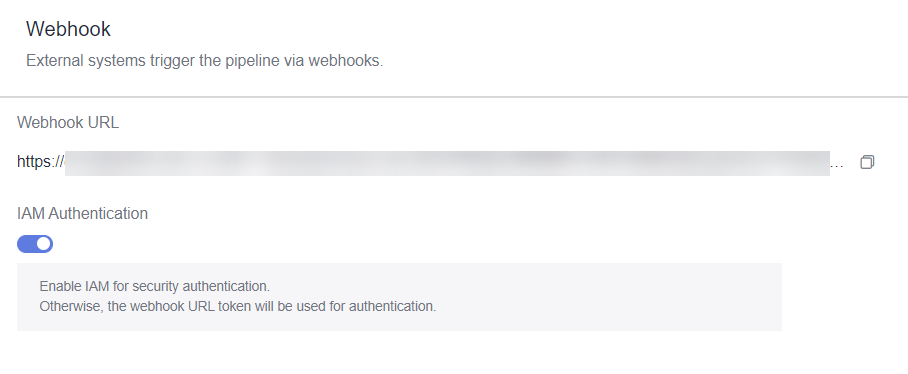Click the word 'webhooks' in the description
Screen dimensions: 908x374
345,61
